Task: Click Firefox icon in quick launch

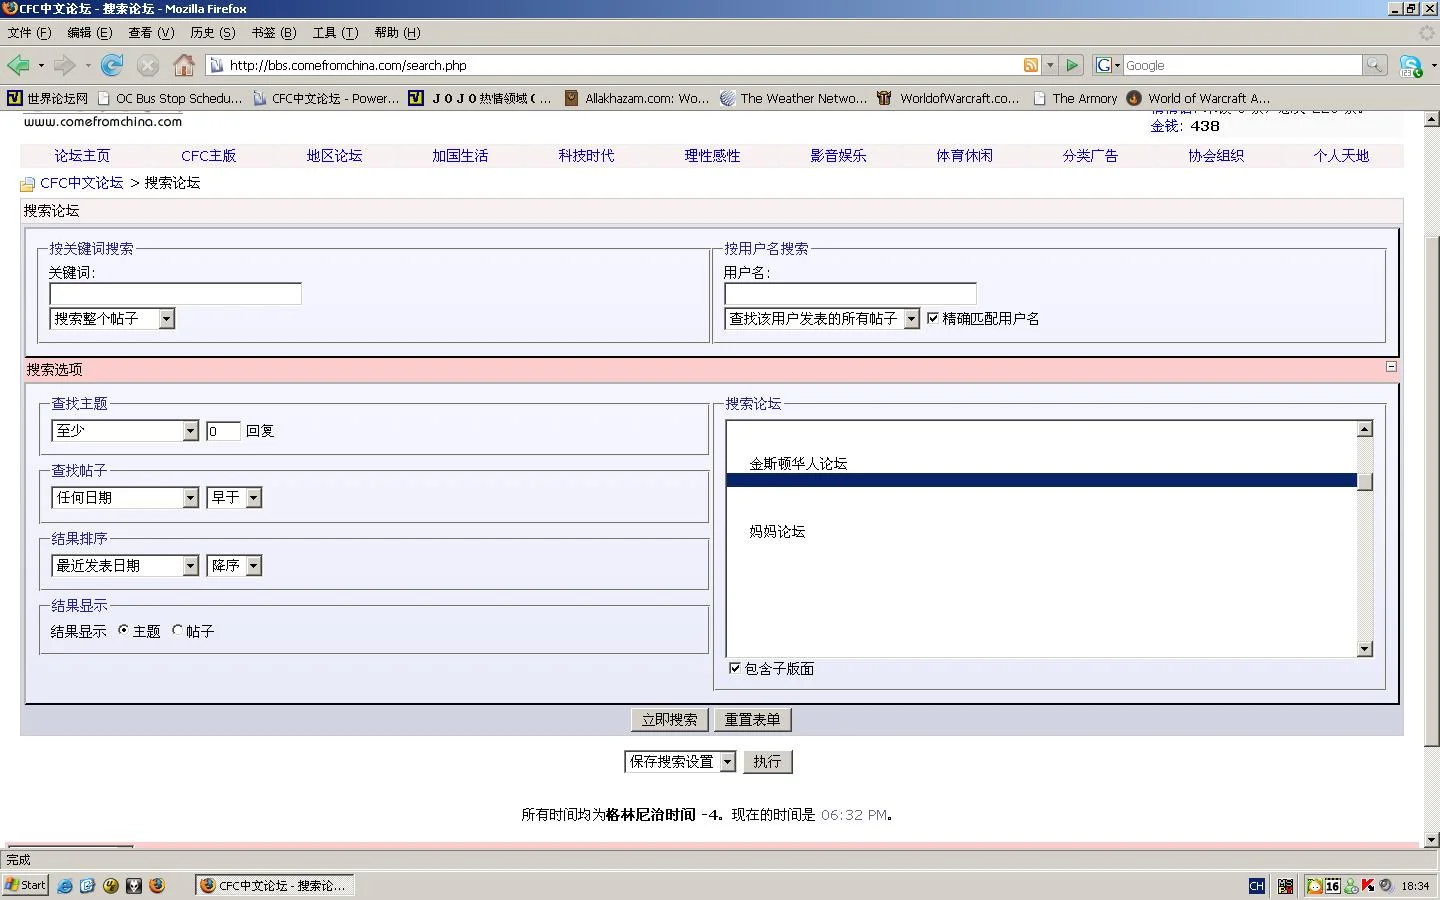Action: click(x=157, y=885)
